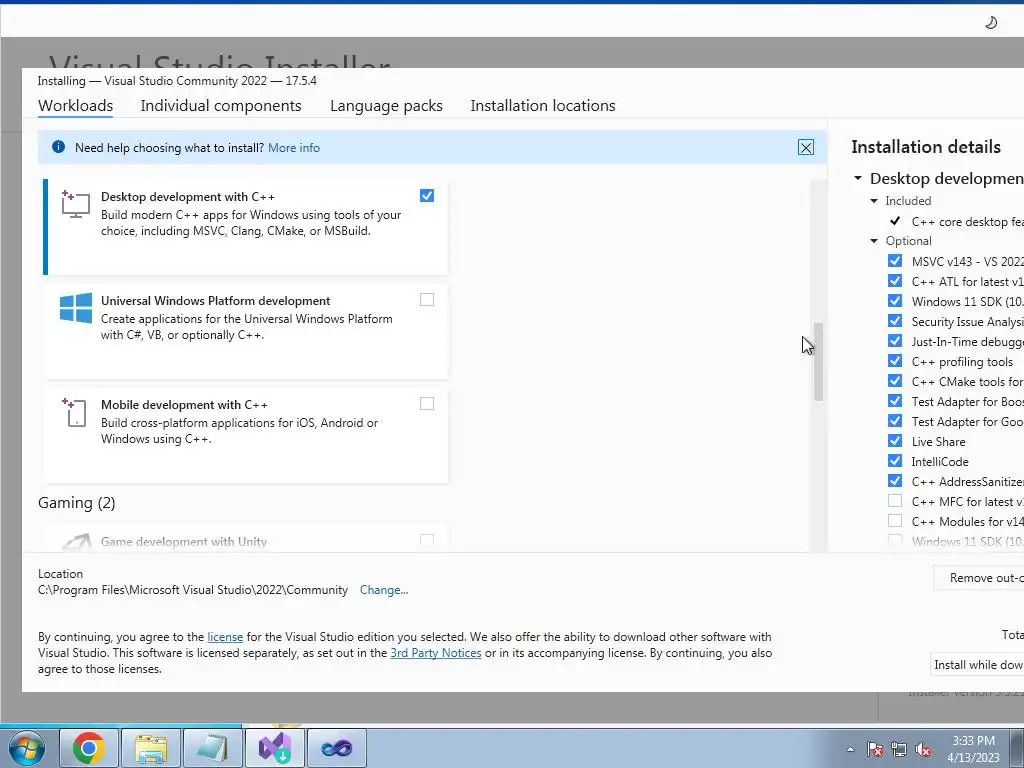Click the Desktop development with C++ monitor icon
Viewport: 1024px width, 768px height.
click(x=75, y=204)
